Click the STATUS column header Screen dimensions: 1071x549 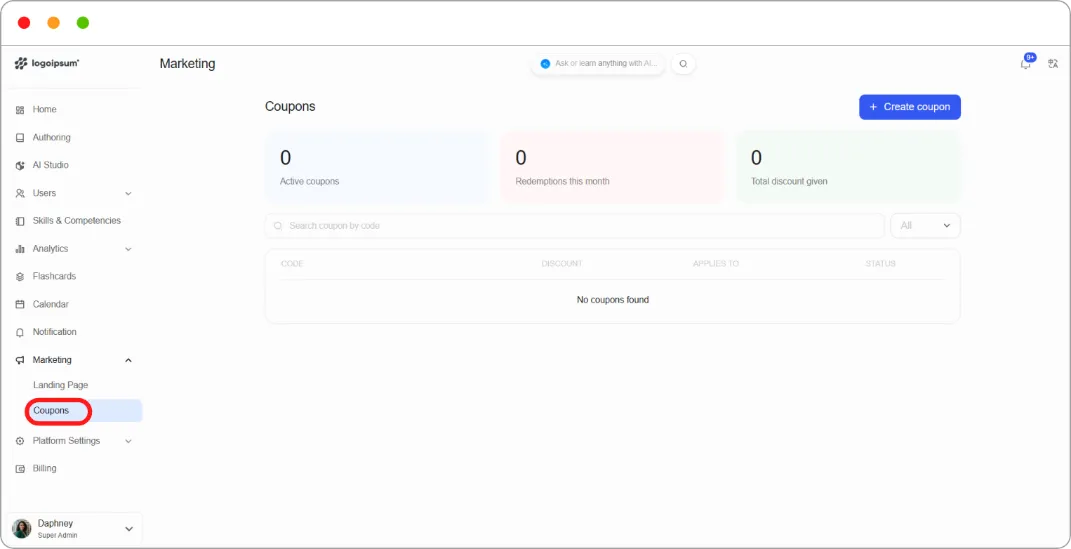click(x=880, y=264)
